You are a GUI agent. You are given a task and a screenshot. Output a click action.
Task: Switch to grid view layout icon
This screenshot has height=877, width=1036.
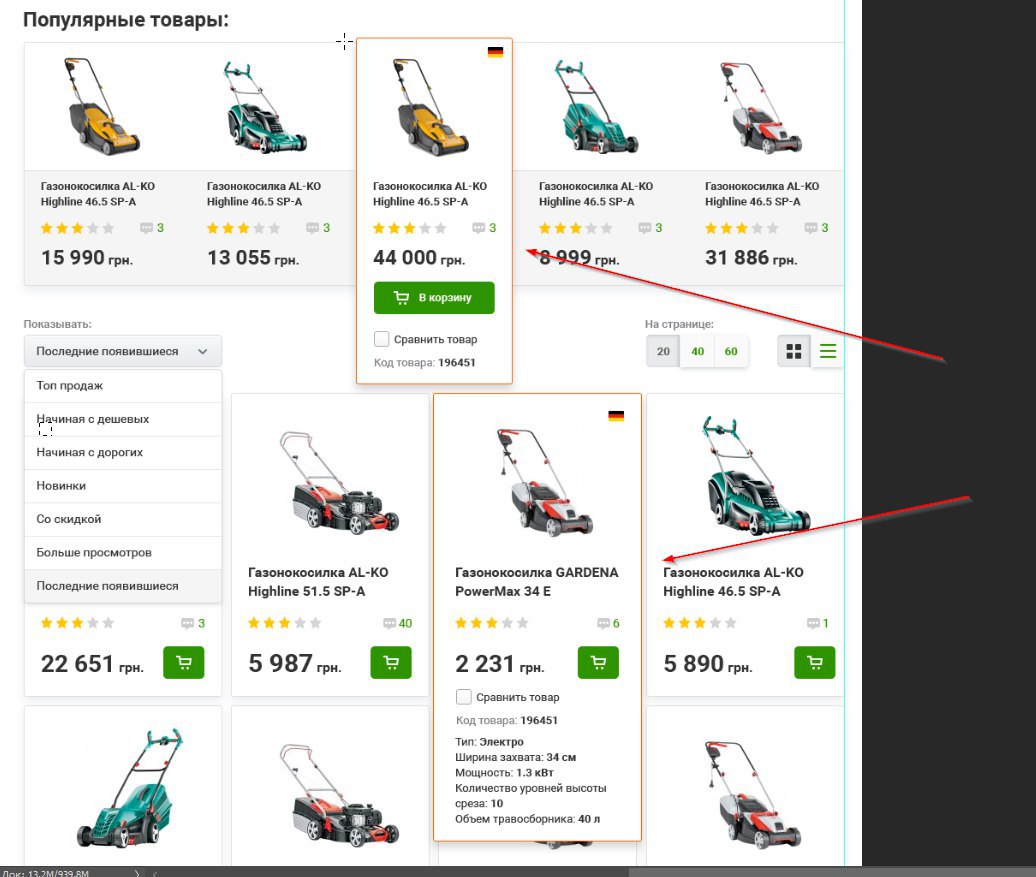(794, 351)
